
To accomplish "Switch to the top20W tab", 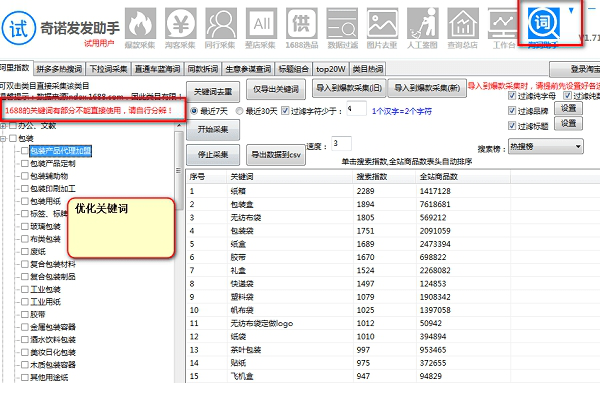I will click(331, 69).
